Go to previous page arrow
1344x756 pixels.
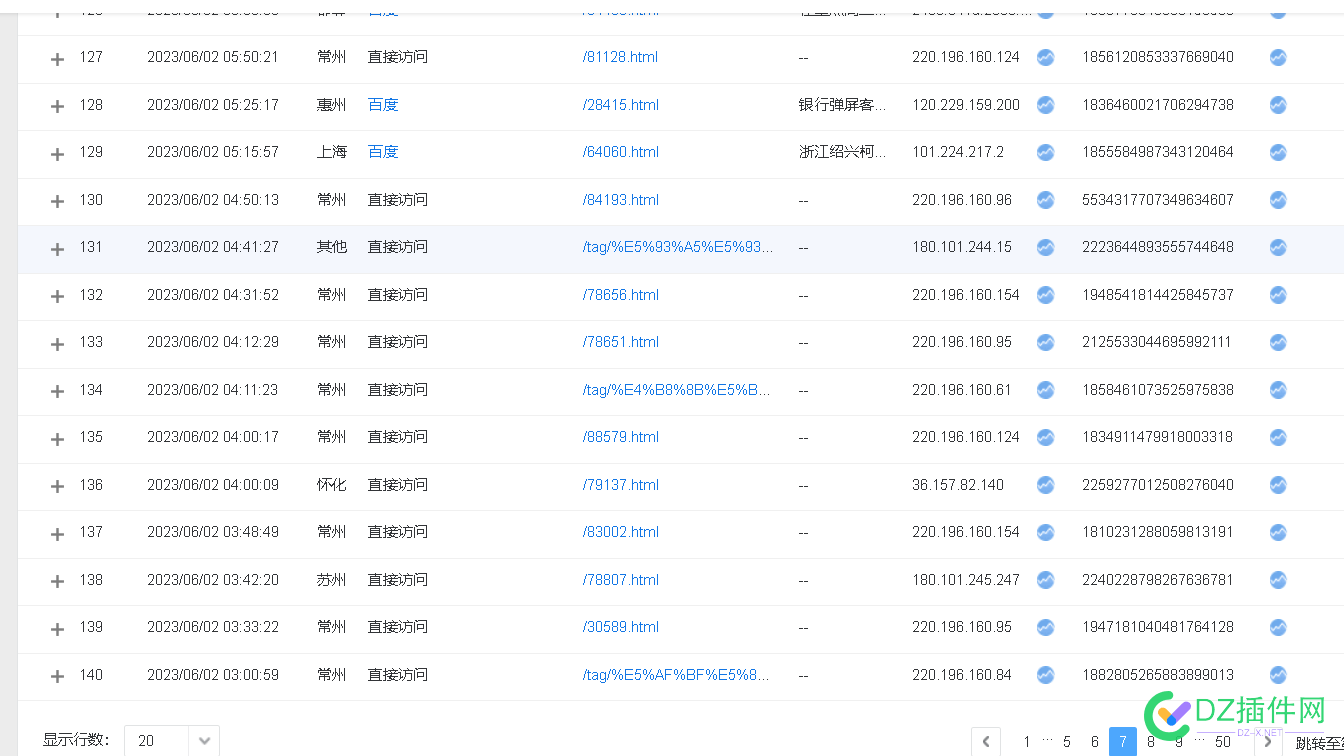986,741
